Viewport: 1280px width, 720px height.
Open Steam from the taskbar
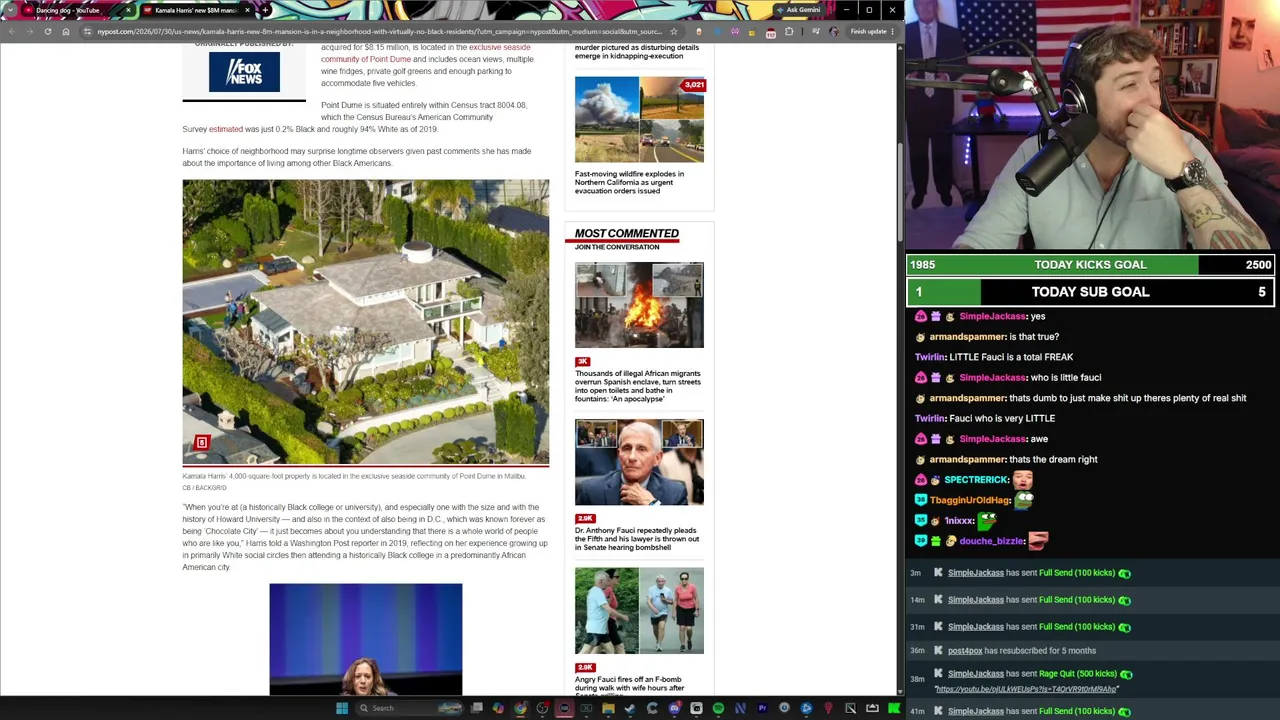[x=630, y=709]
